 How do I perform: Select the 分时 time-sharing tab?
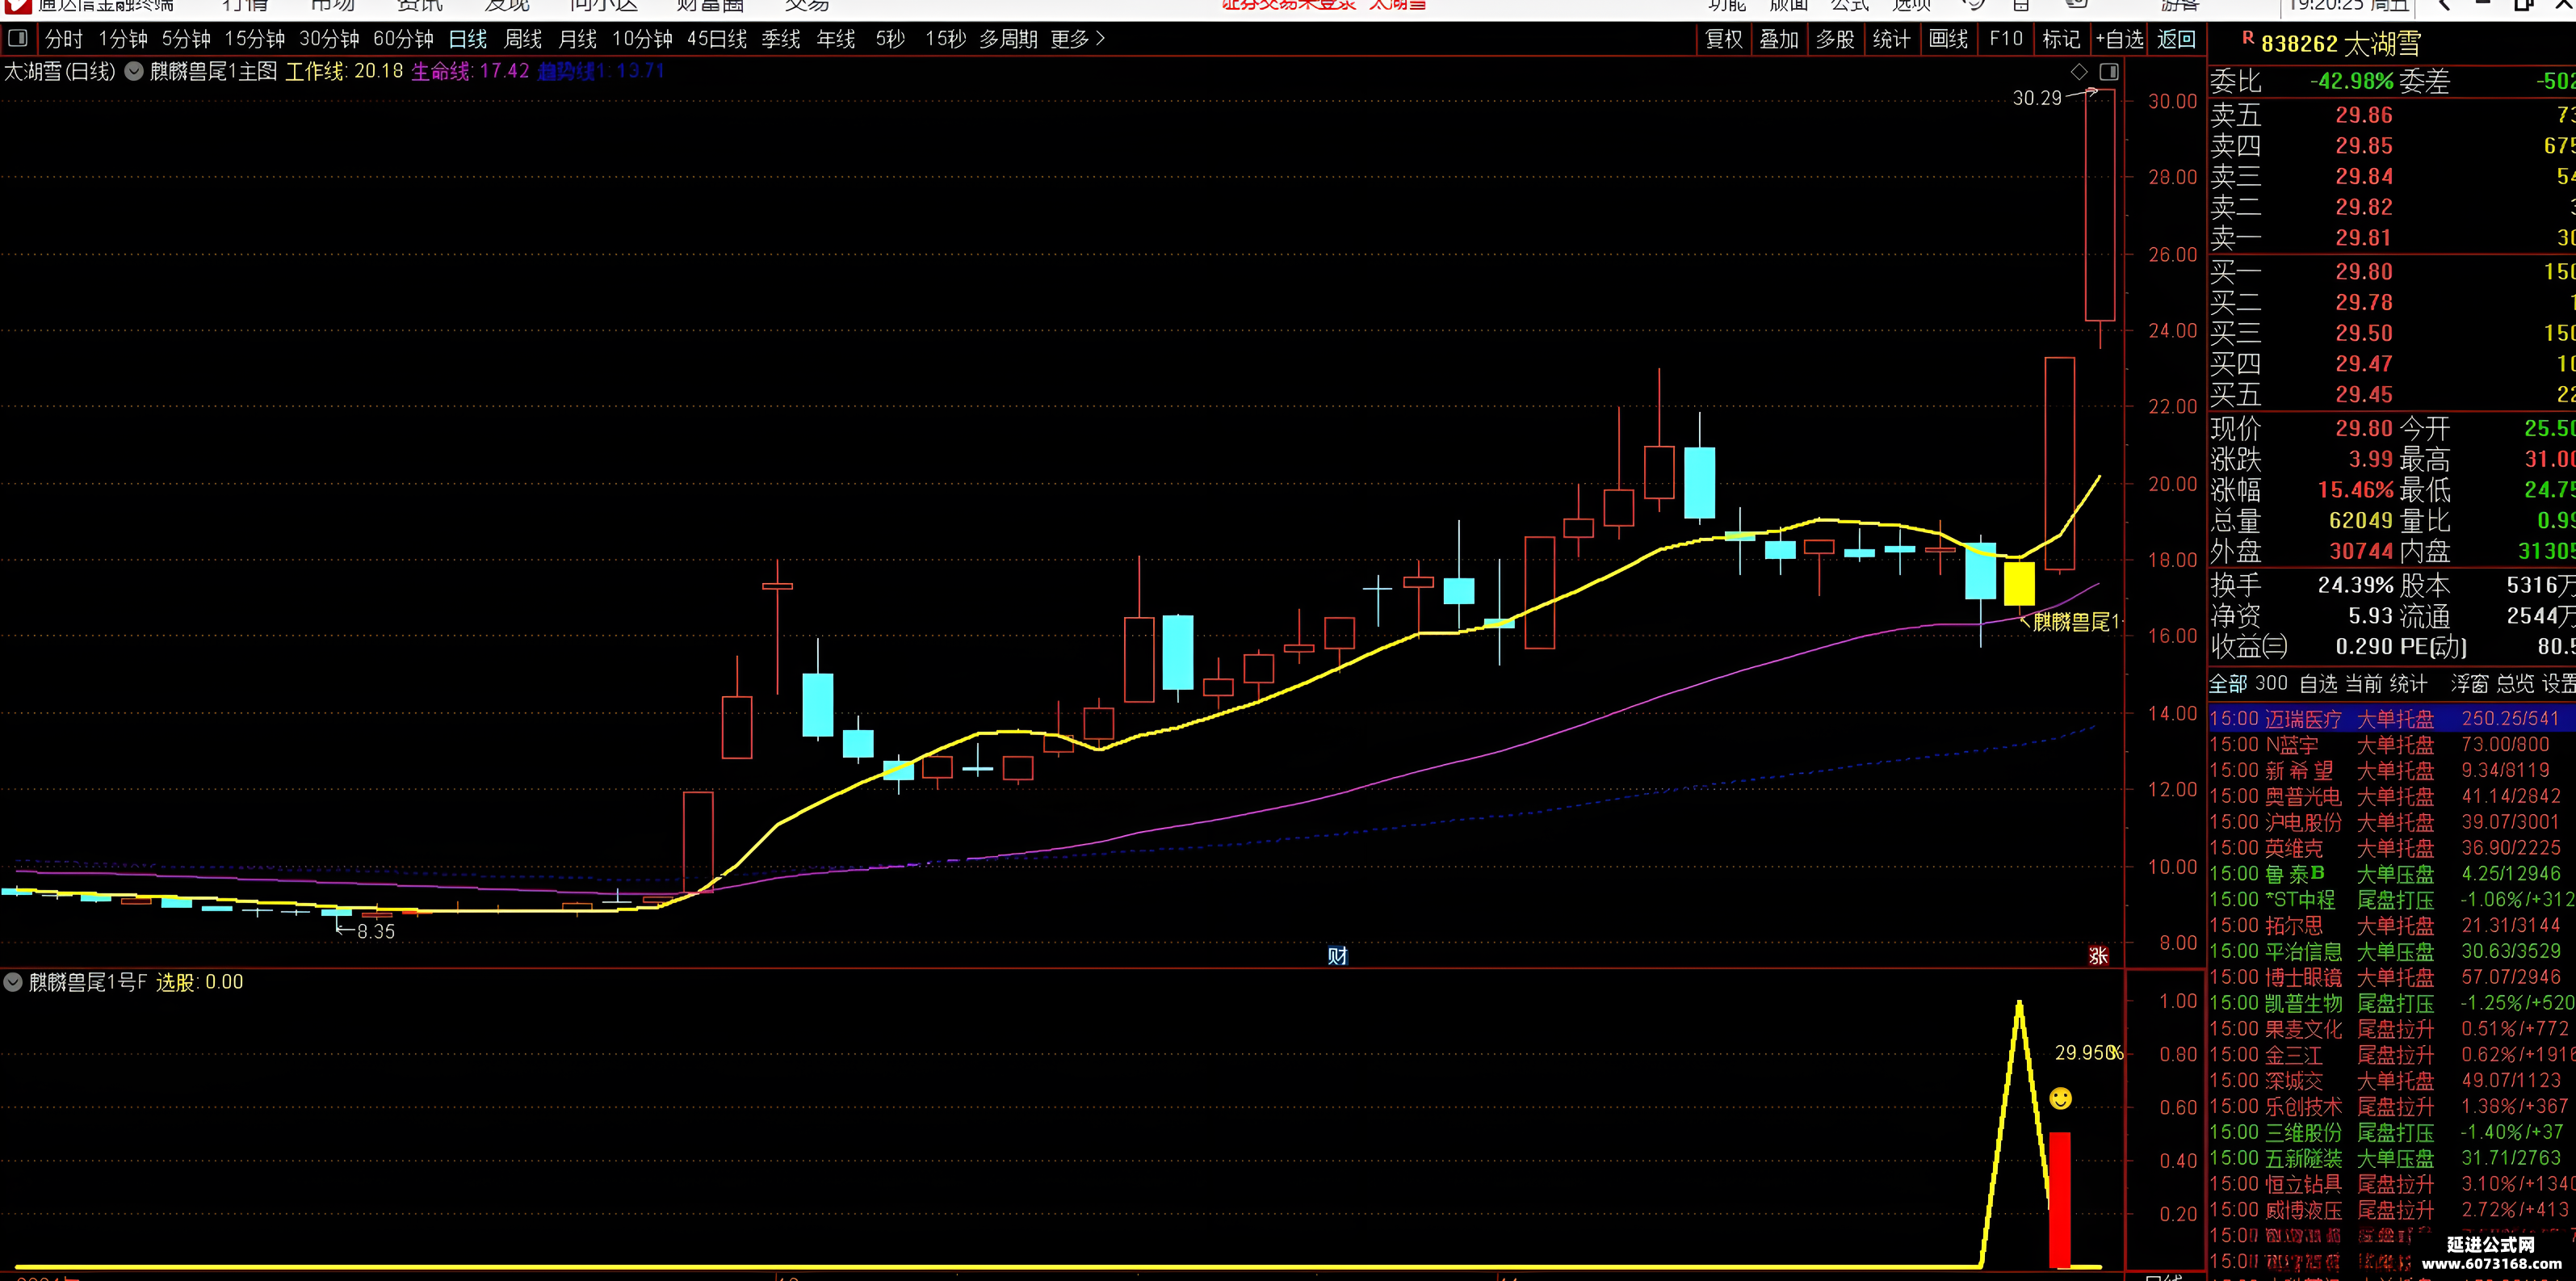coord(64,39)
